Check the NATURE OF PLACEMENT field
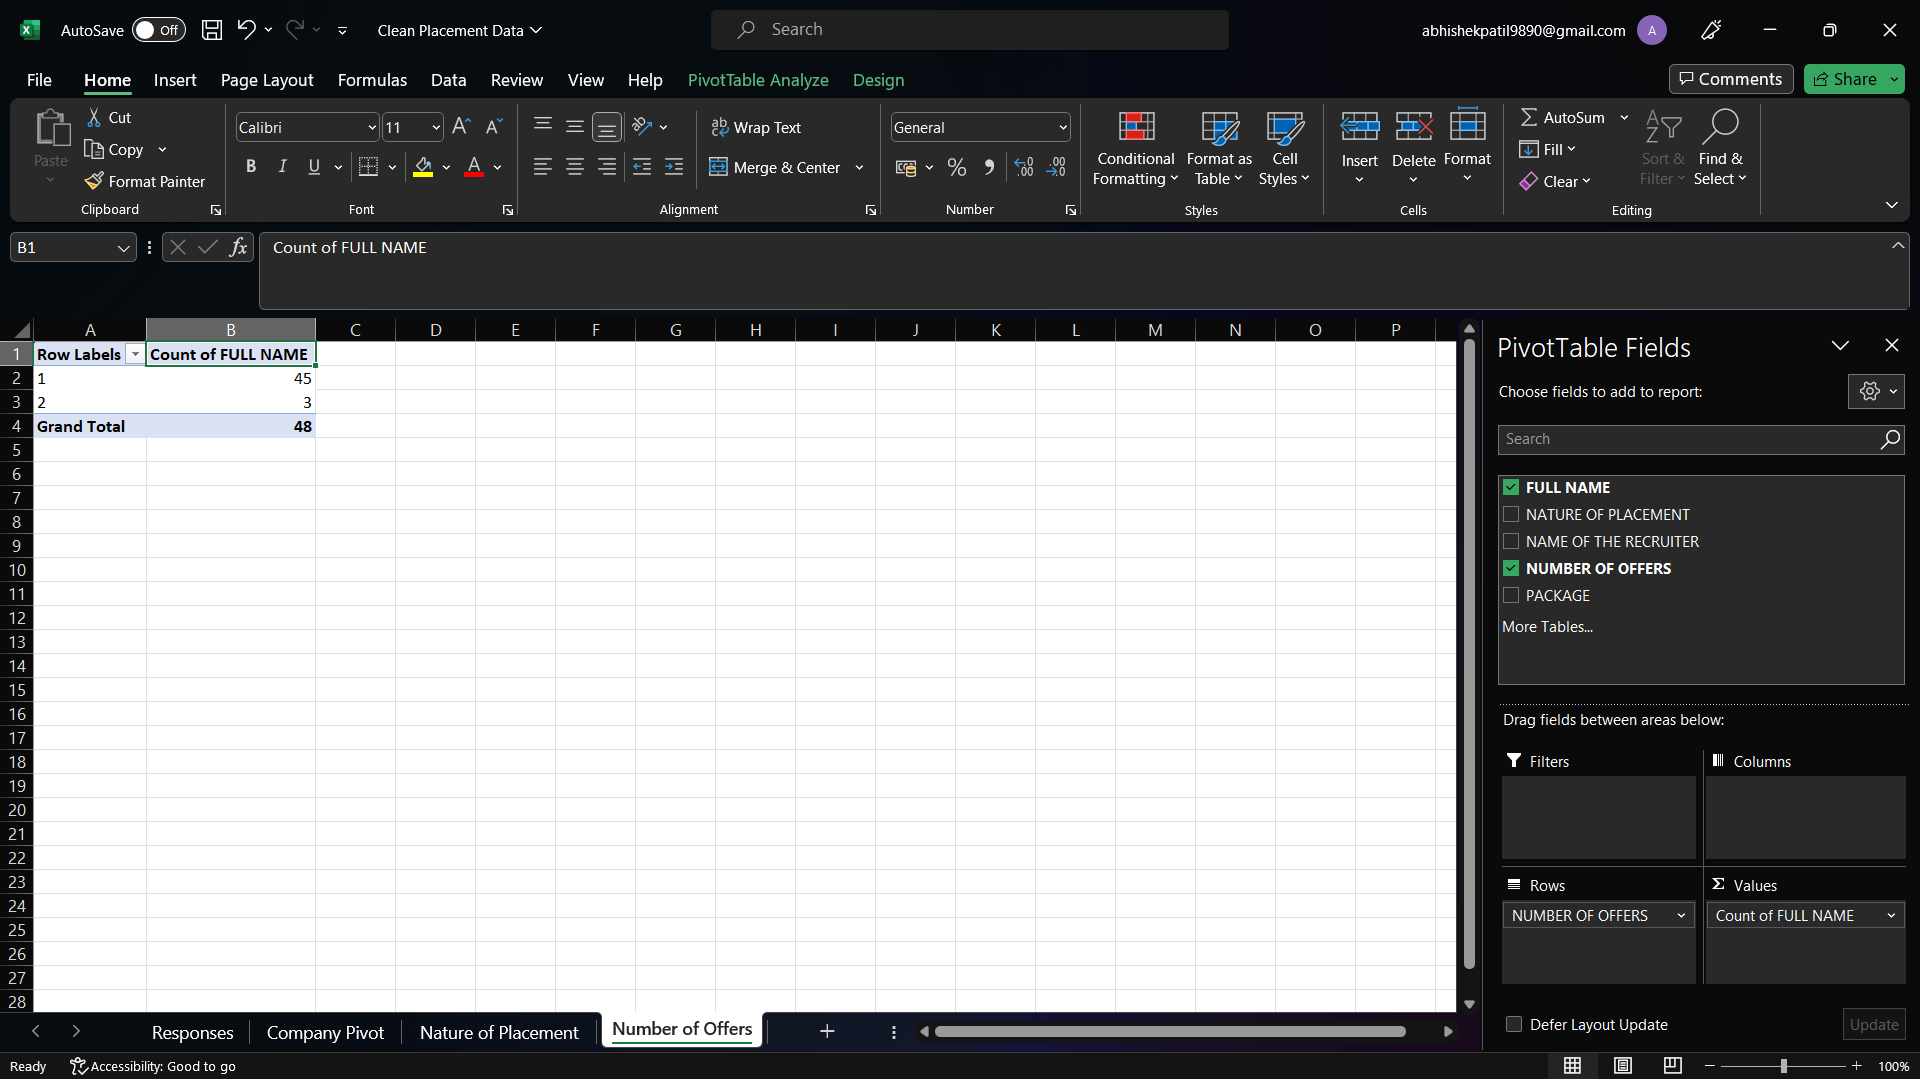 1511,514
